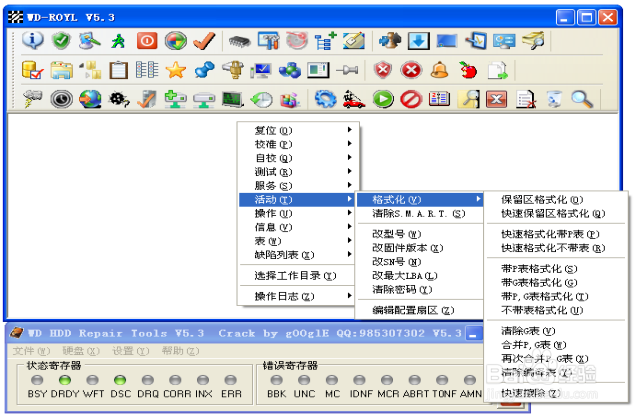634x416 pixels.
Task: Click the green oscilloscope monitor icon
Action: tap(232, 99)
